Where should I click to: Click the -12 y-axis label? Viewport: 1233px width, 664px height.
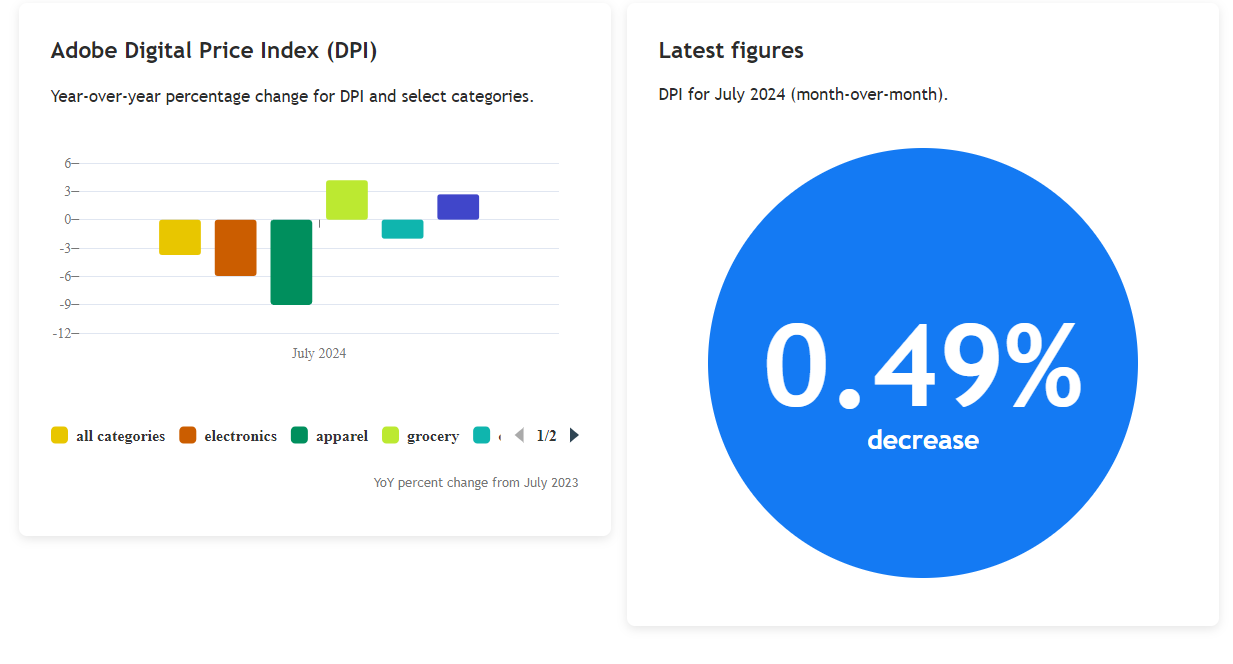(63, 333)
